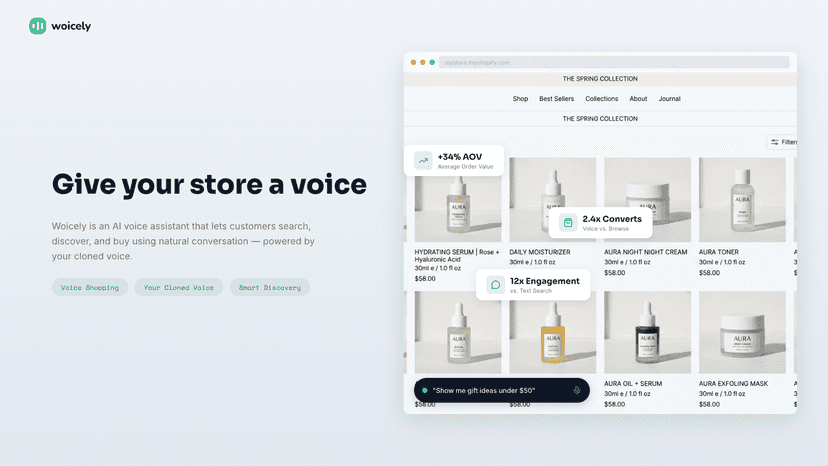The height and width of the screenshot is (466, 828).
Task: Open the Daily Moisturizer product image
Action: [552, 200]
